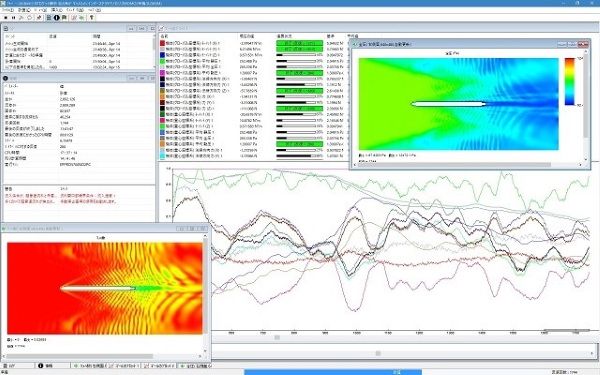Stop the calculation with the square stop icon
The image size is (600, 375).
tap(5, 18)
